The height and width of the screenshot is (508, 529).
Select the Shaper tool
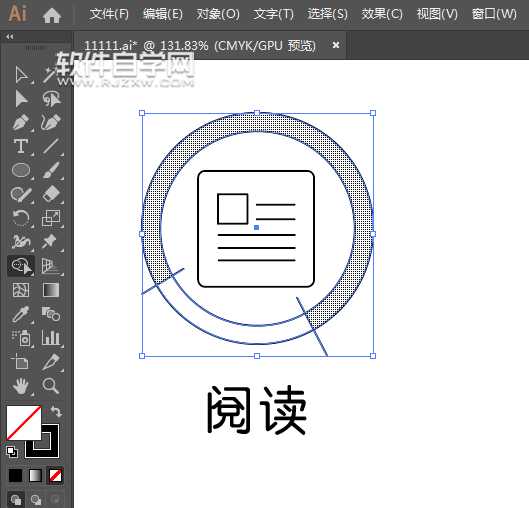pos(21,194)
